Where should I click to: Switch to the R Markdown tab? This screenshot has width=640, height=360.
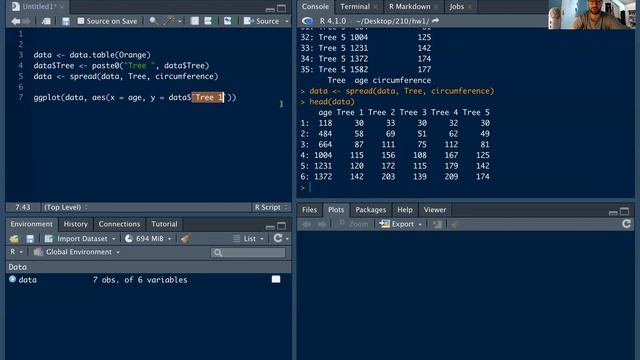(x=409, y=7)
